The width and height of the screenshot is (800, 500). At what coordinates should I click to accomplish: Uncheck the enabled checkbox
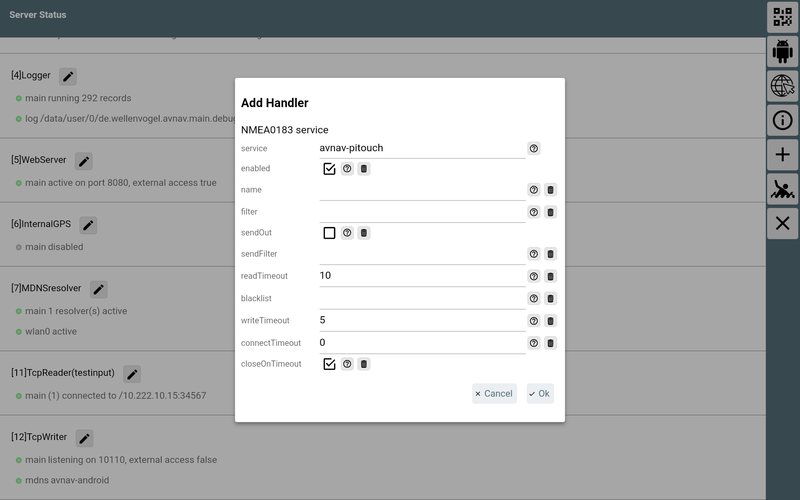[x=329, y=169]
